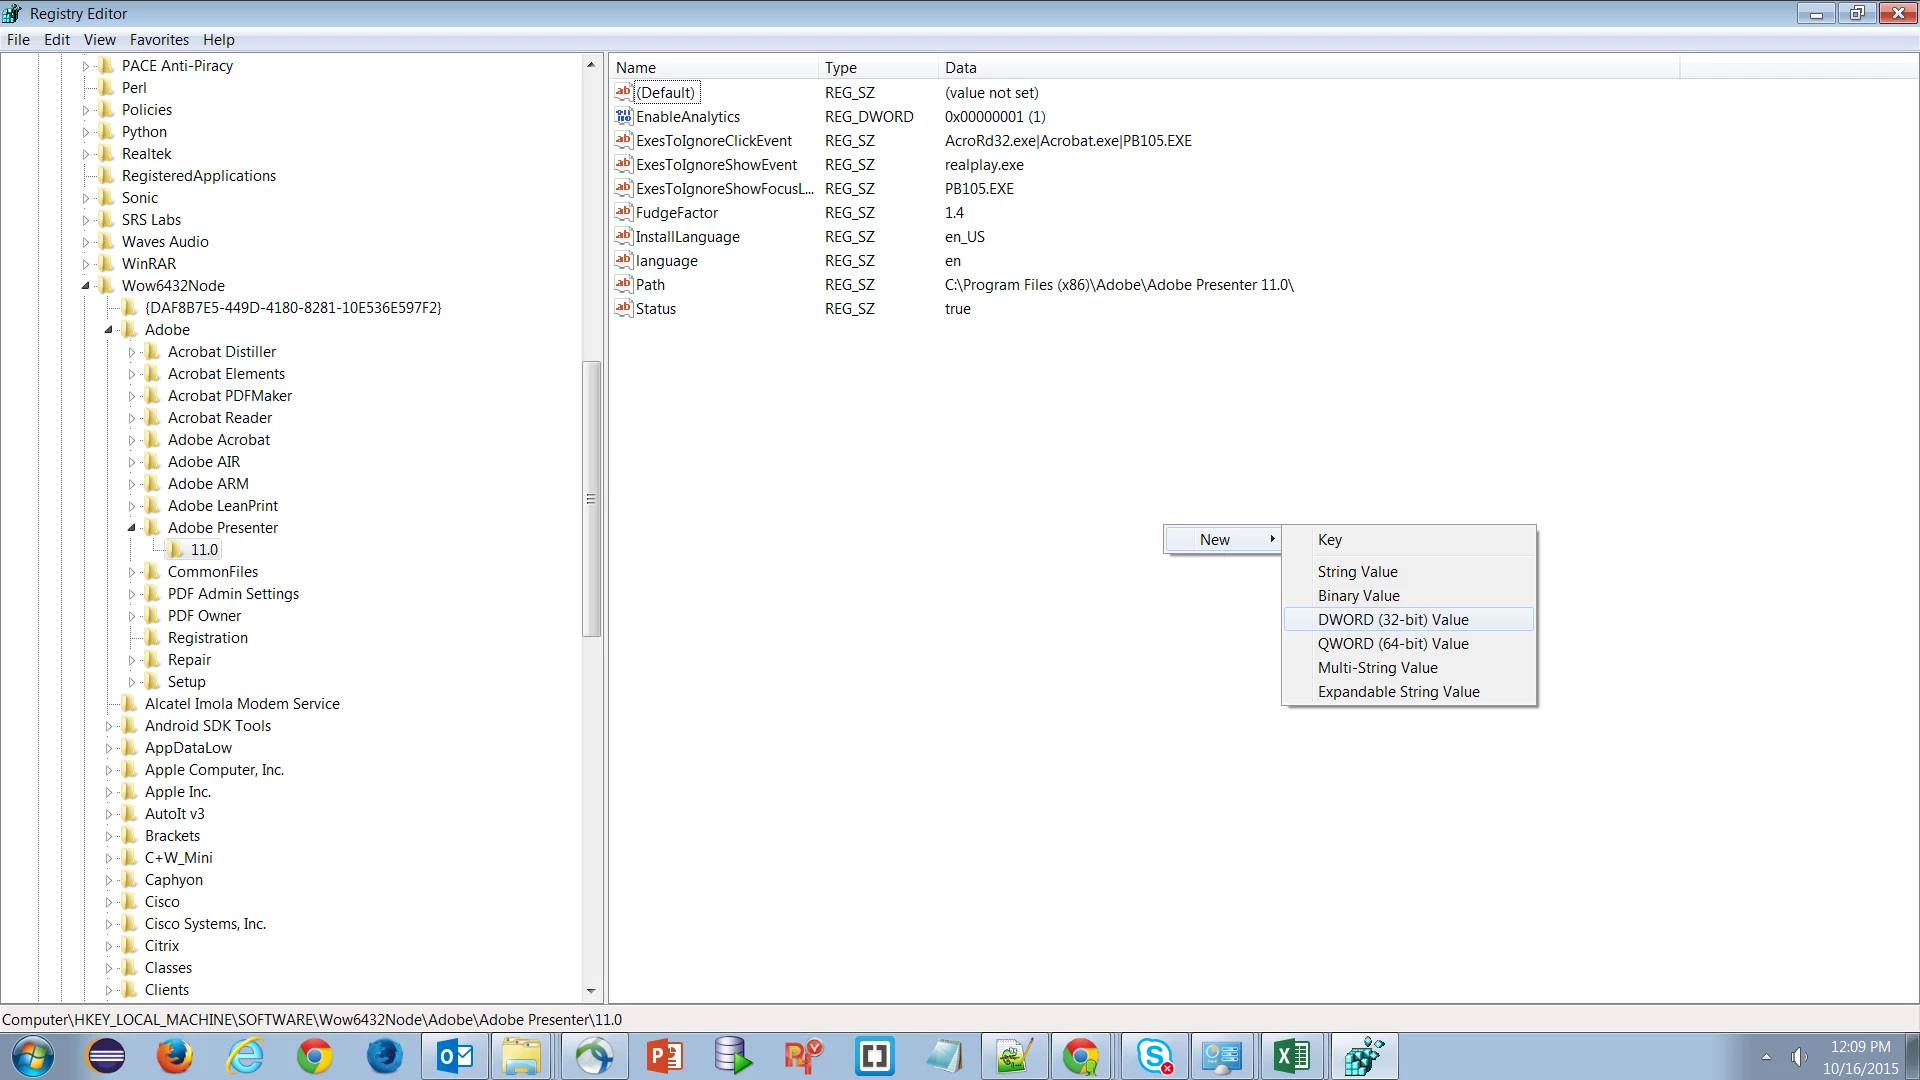Click the Skype taskbar icon
This screenshot has width=1920, height=1080.
pos(1153,1056)
